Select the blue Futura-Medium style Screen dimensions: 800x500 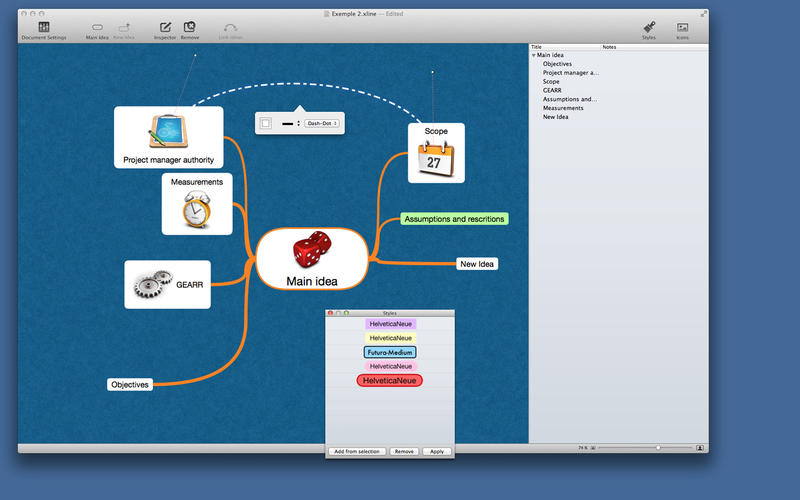pyautogui.click(x=389, y=352)
